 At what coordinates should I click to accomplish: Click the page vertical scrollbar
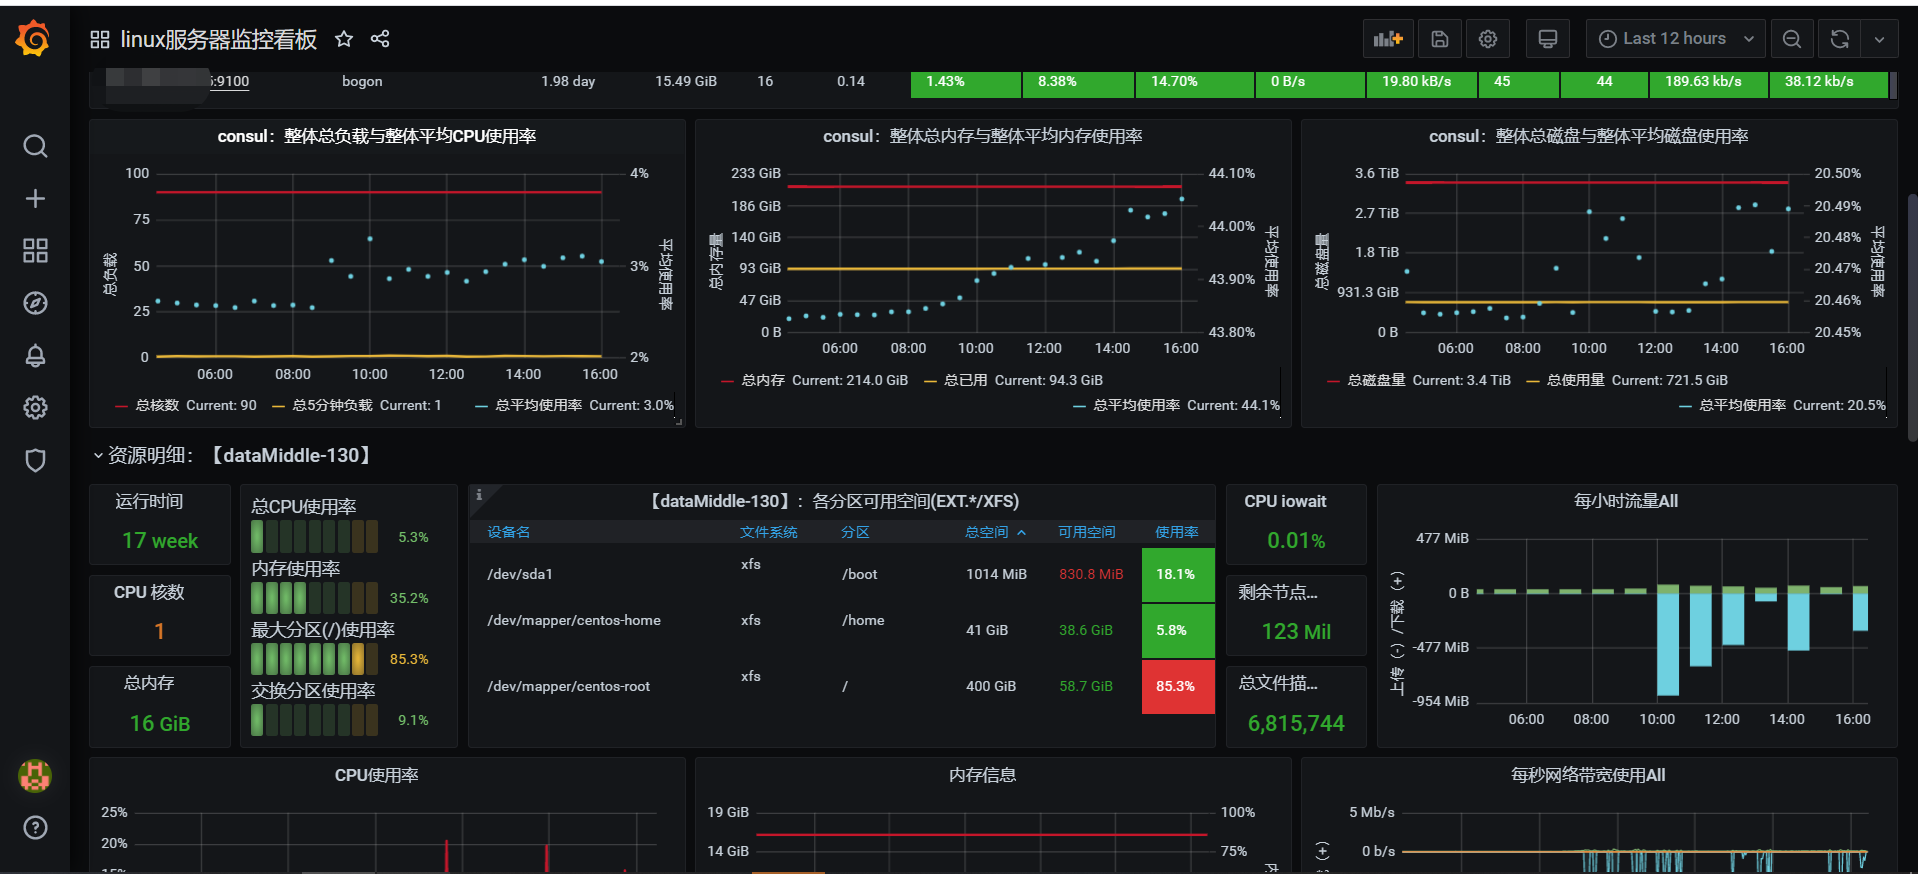1912,318
